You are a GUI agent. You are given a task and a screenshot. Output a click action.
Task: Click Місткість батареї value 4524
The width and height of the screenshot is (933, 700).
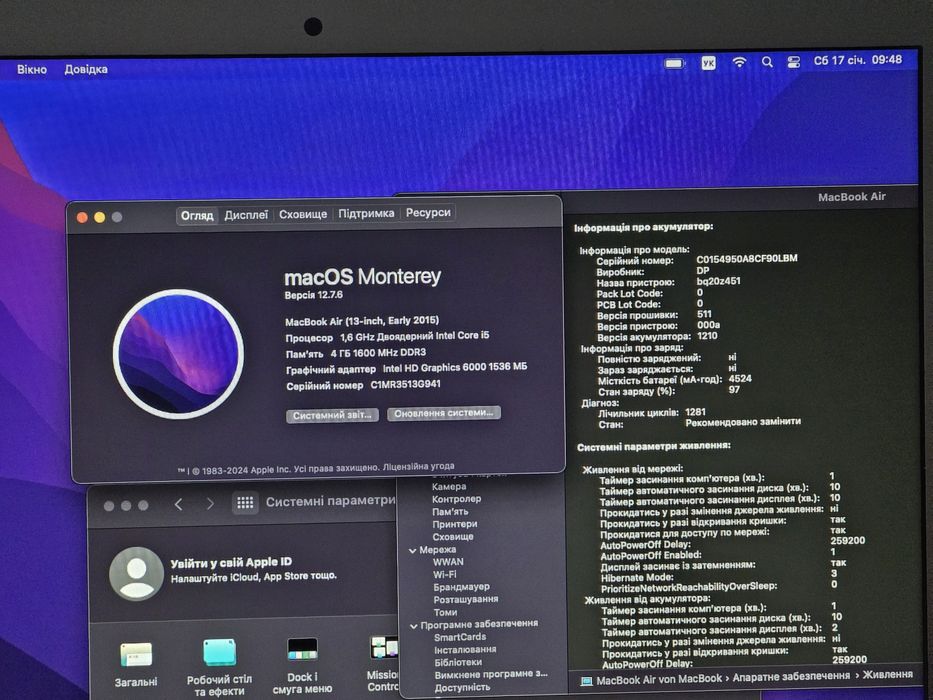[740, 379]
